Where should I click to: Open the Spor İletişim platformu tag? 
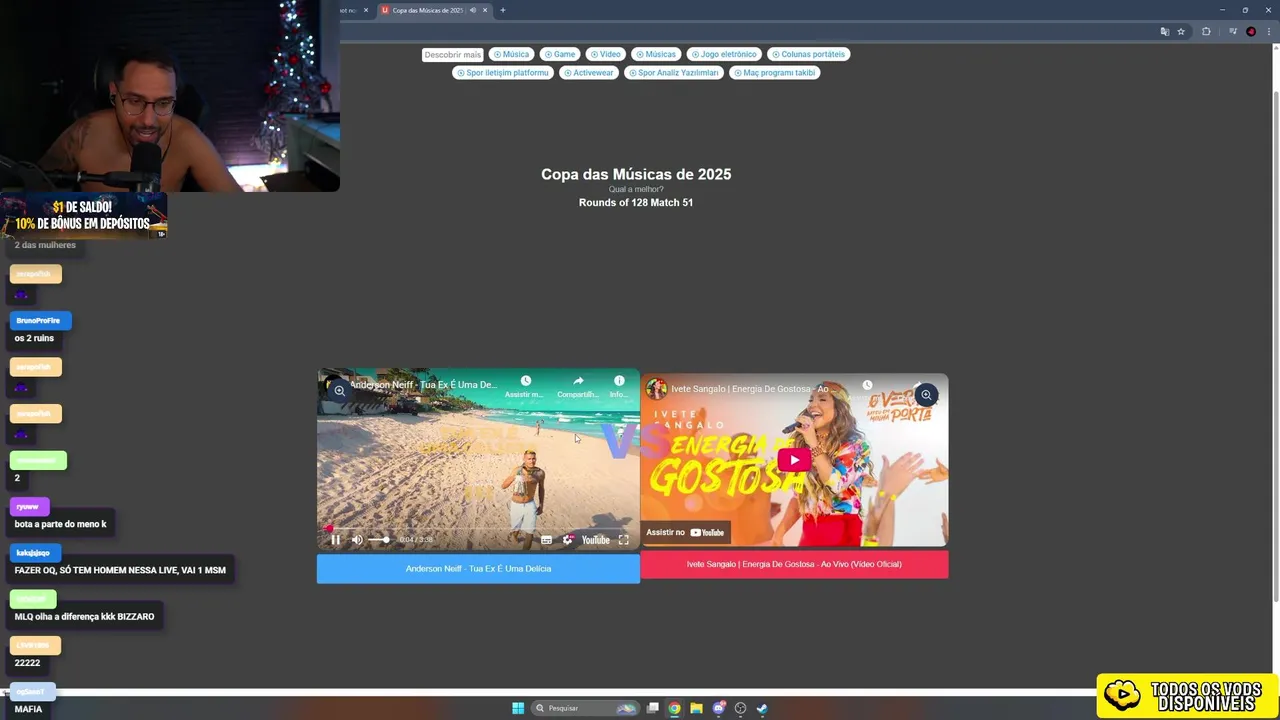tap(503, 73)
